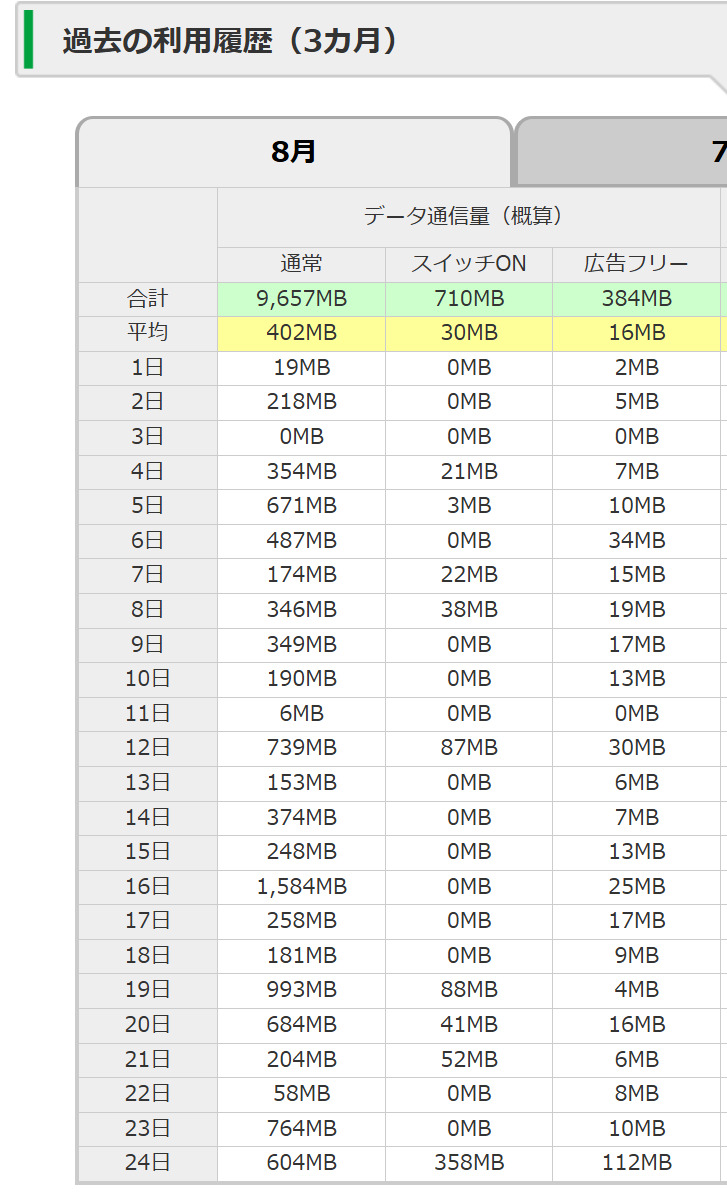727x1192 pixels.
Task: Select the スイッチON column header
Action: [469, 264]
